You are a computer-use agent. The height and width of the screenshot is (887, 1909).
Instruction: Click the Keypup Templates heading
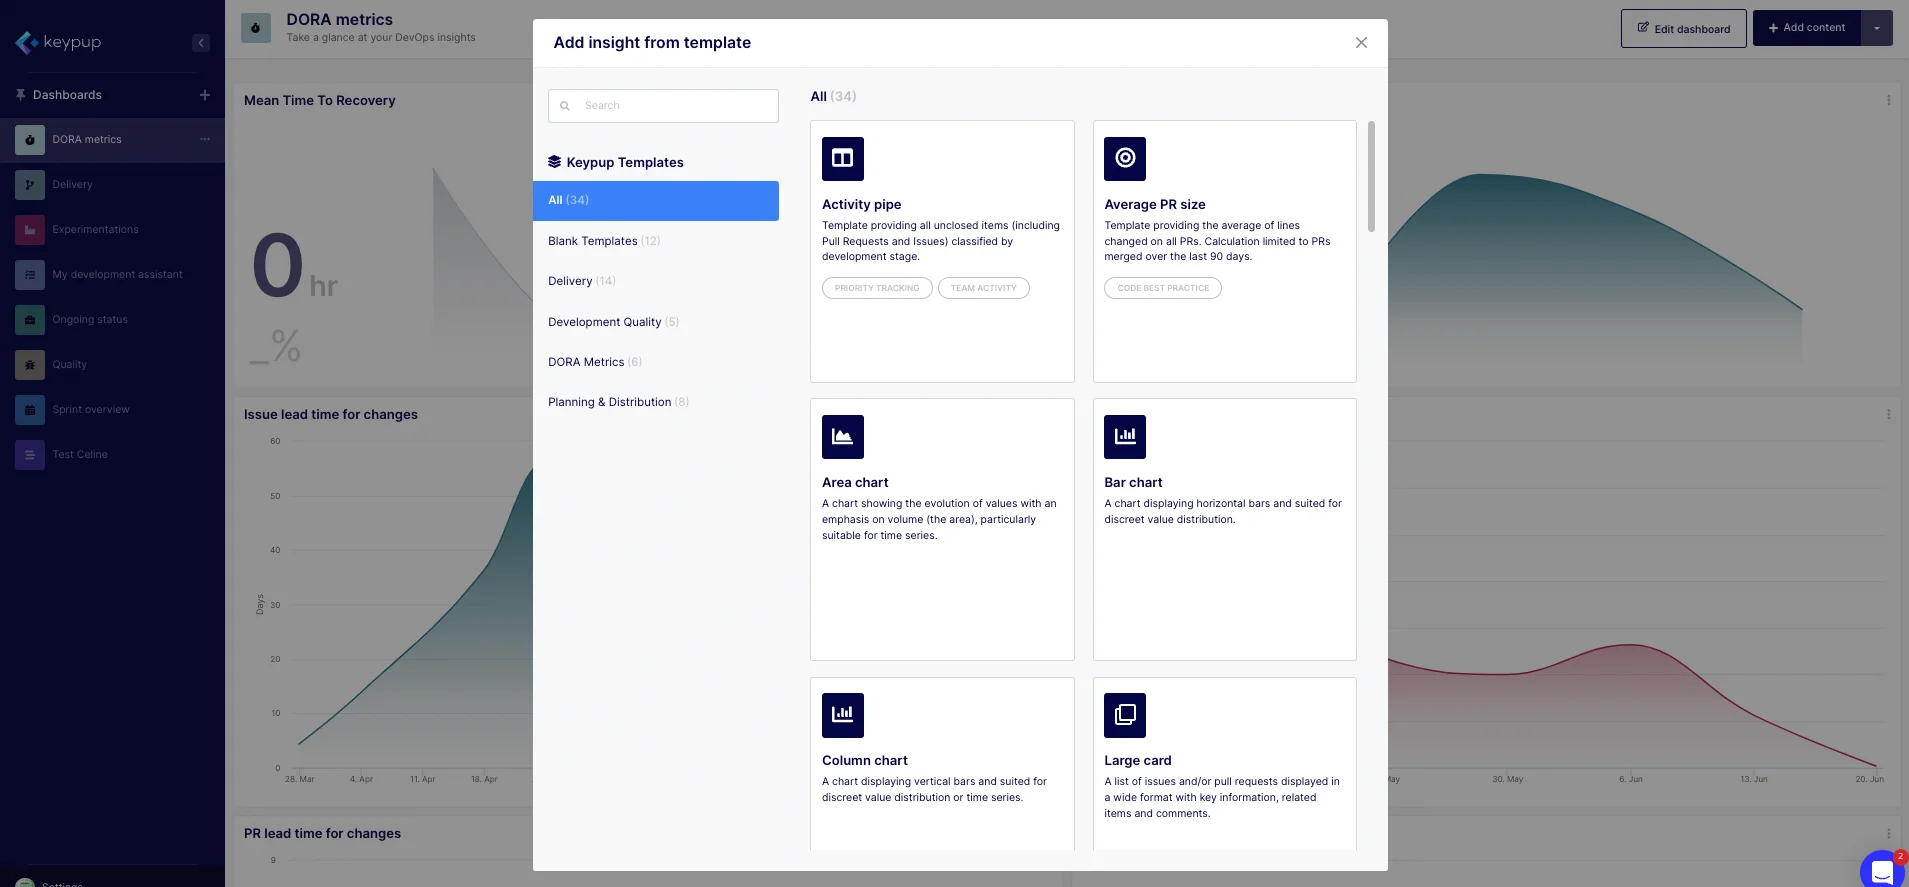[x=625, y=162]
